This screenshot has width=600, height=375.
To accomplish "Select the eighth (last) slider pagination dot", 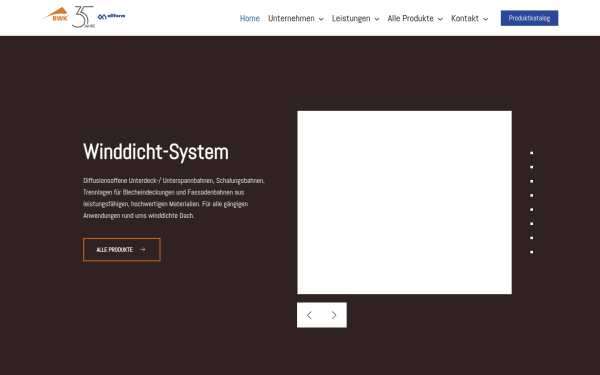I will click(x=532, y=252).
